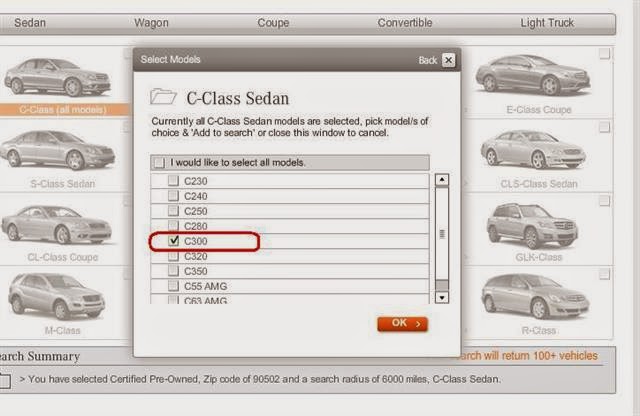
Task: Select the S-Class Sedan car image
Action: pos(57,150)
